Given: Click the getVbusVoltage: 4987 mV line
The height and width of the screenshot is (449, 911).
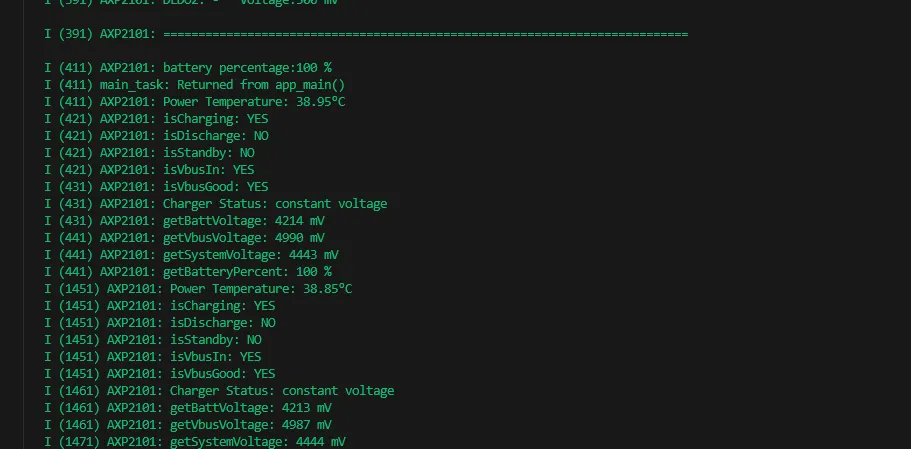Looking at the screenshot, I should [x=188, y=425].
